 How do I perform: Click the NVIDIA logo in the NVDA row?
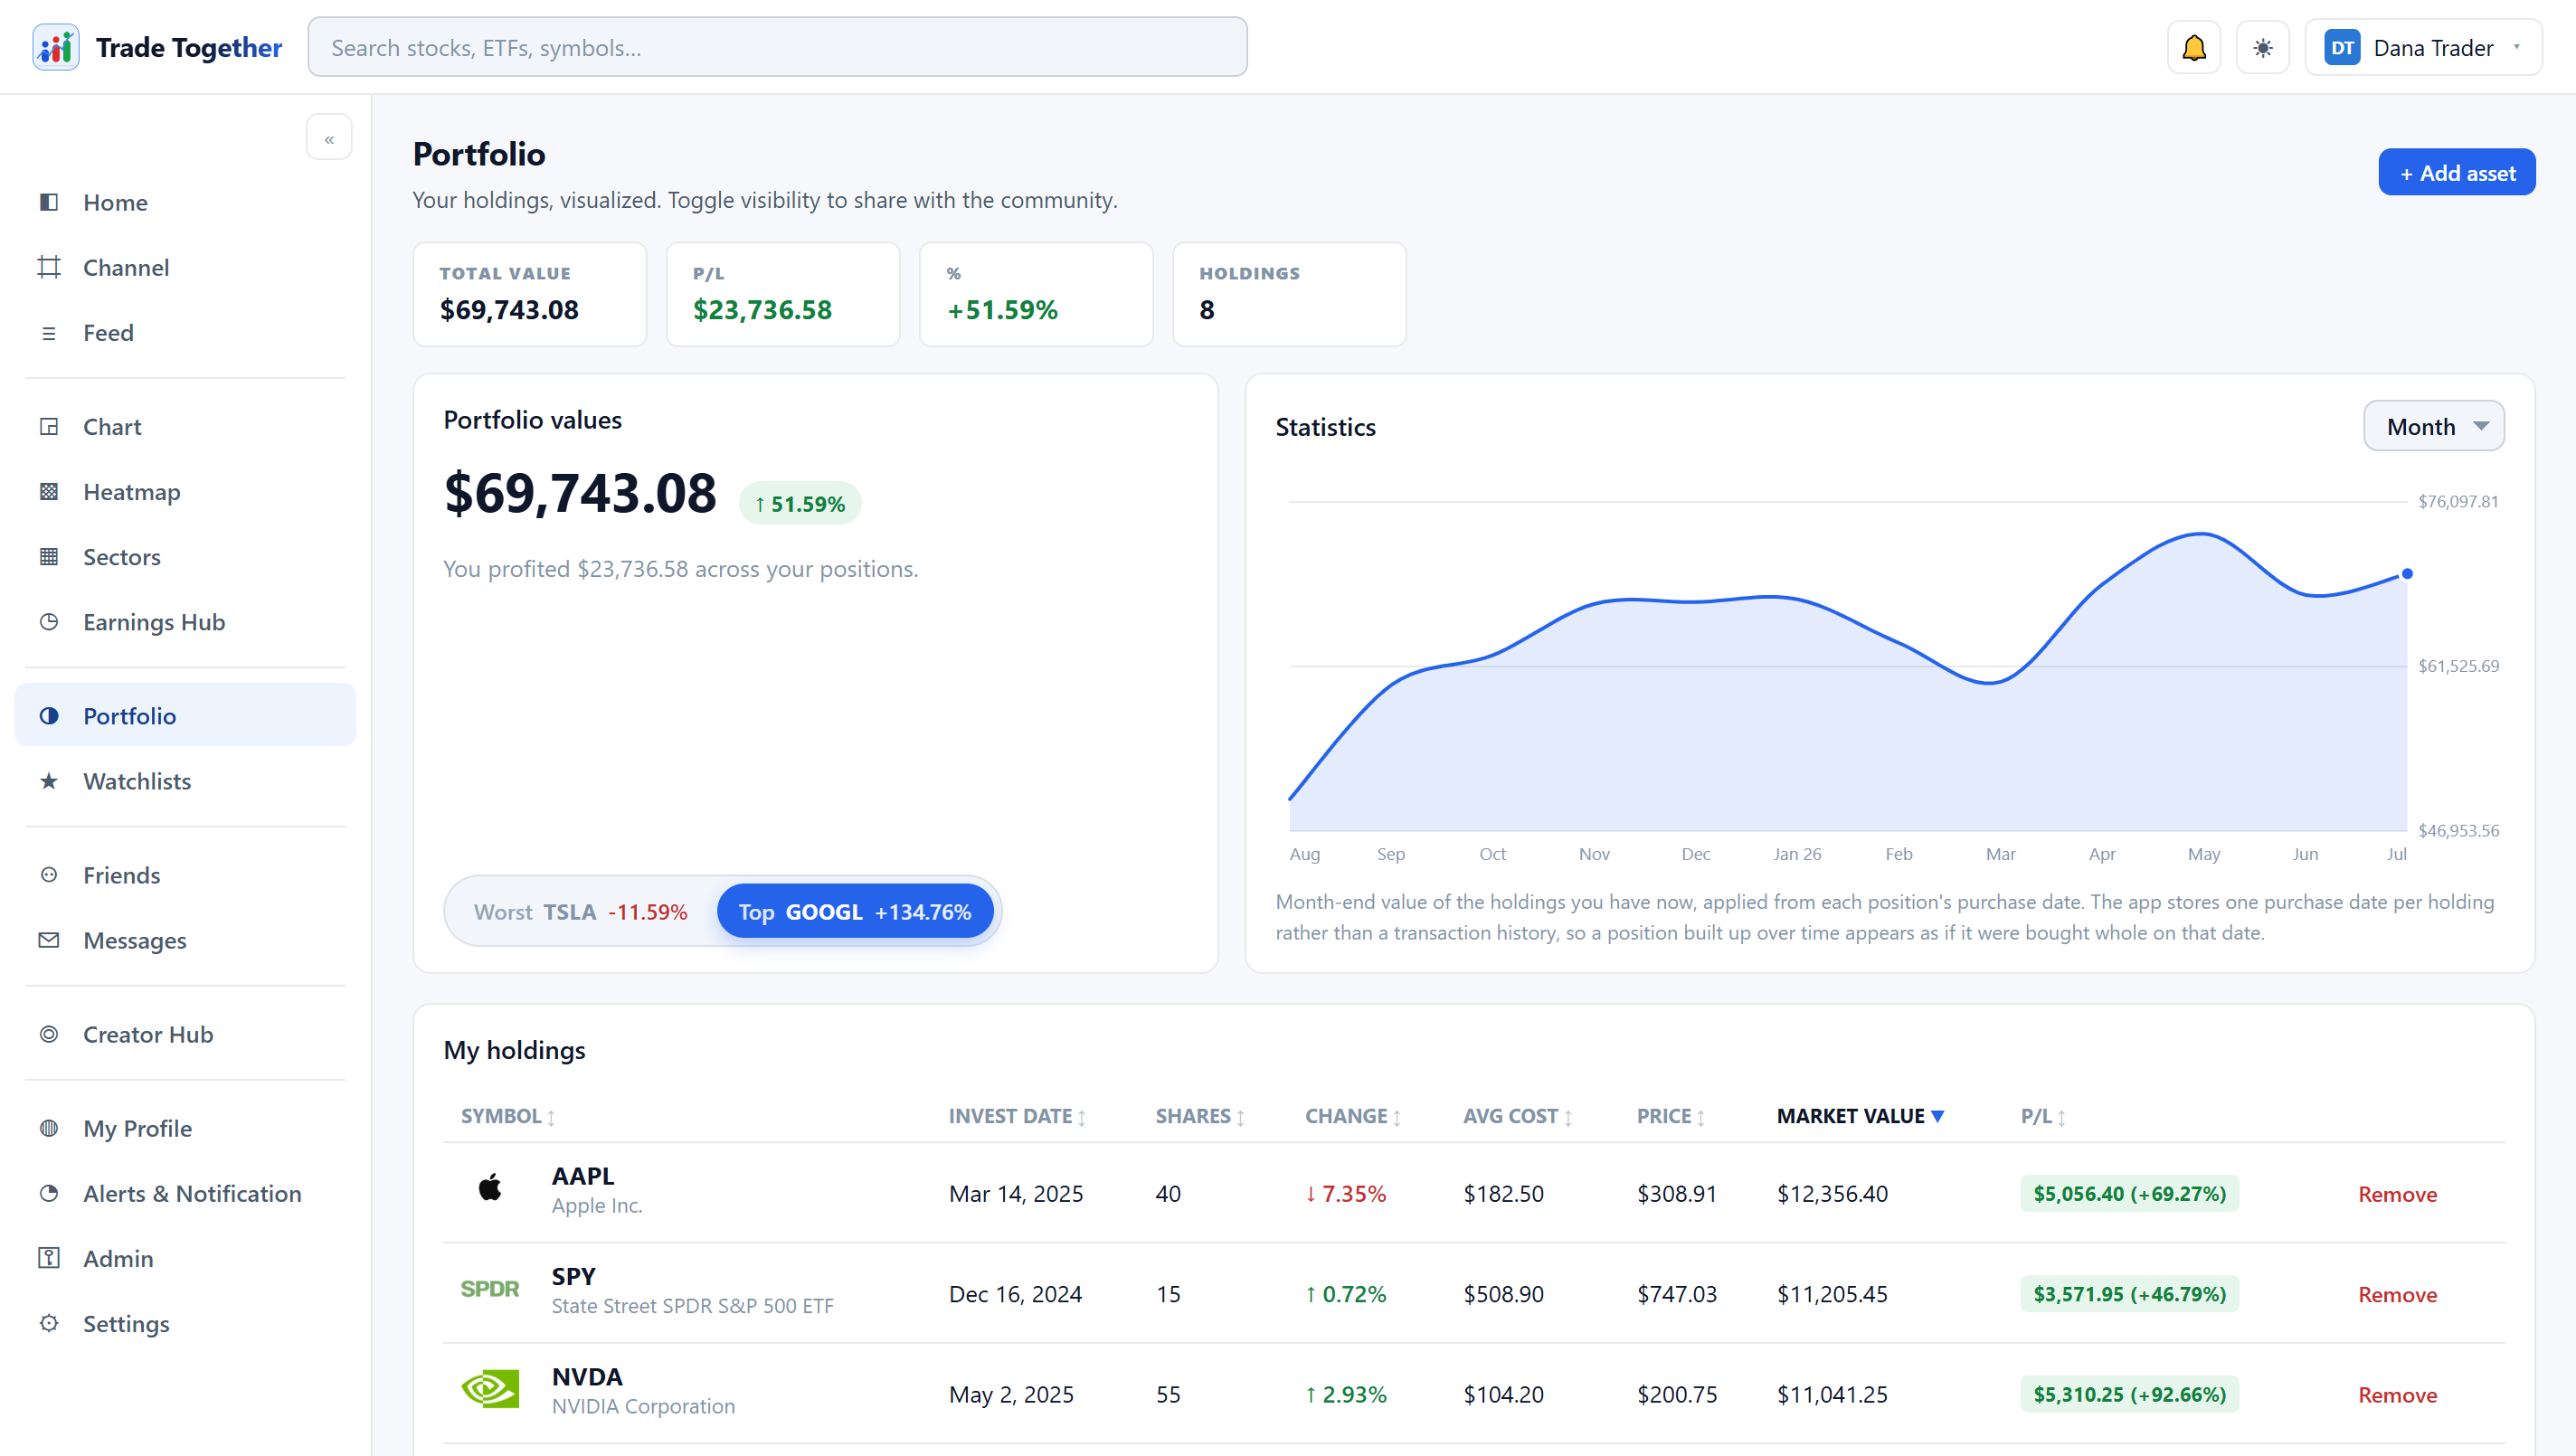[490, 1389]
